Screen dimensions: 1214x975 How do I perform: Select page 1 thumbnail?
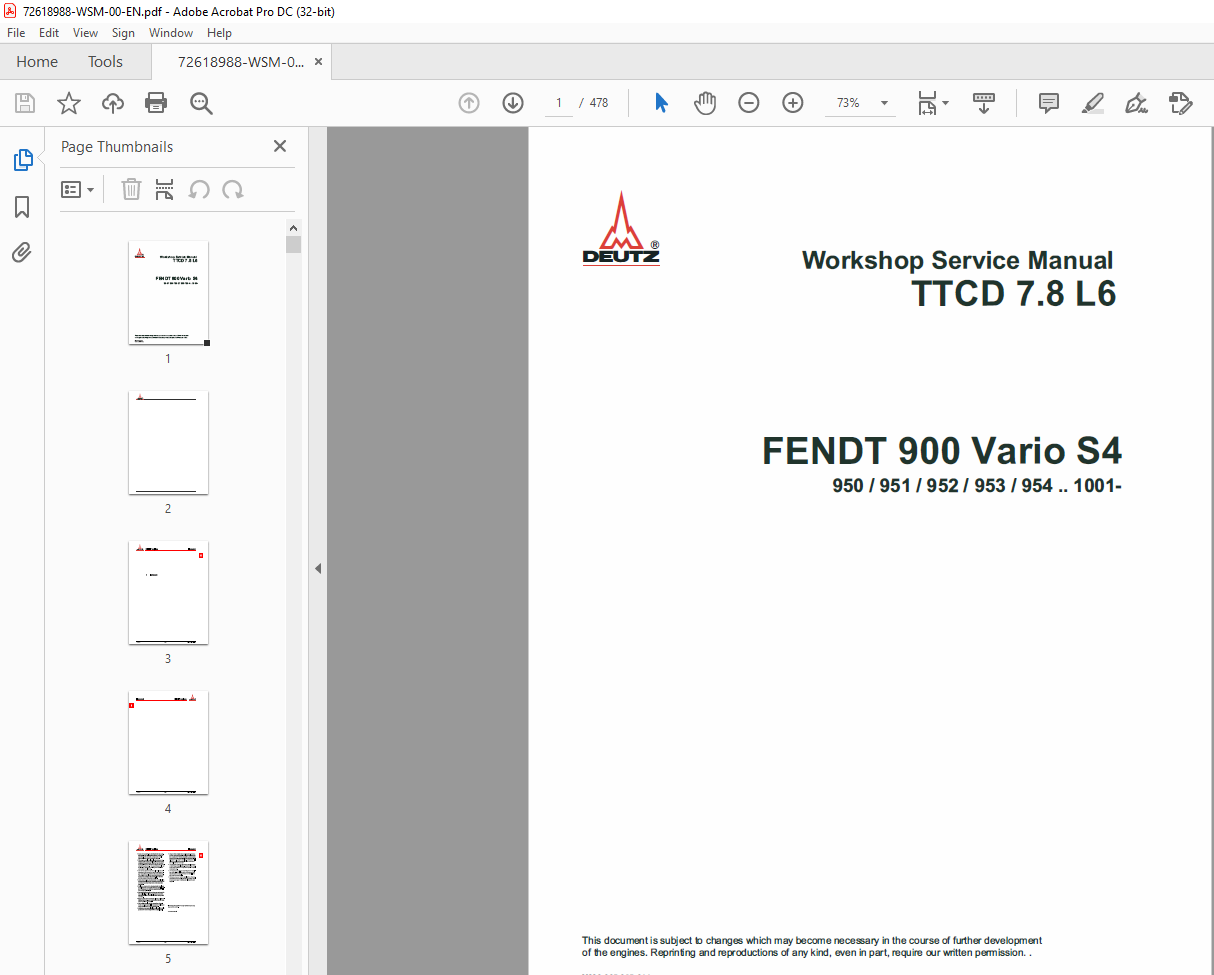168,293
